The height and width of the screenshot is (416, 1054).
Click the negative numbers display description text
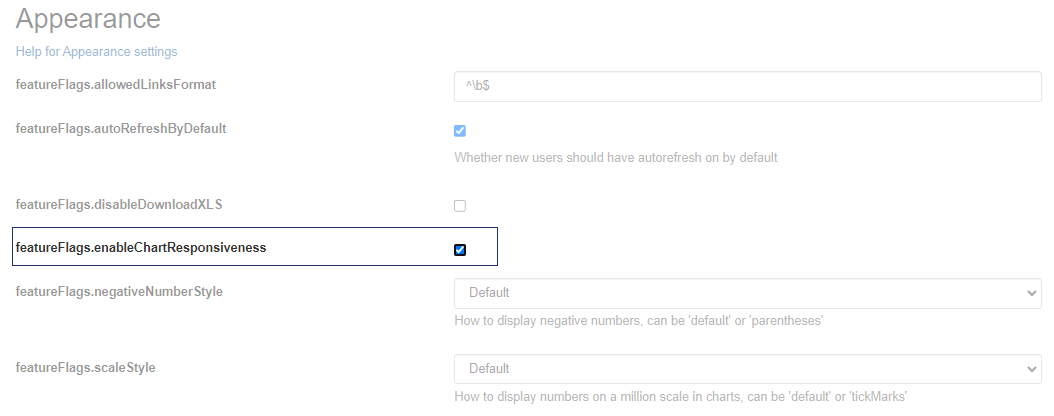[638, 321]
